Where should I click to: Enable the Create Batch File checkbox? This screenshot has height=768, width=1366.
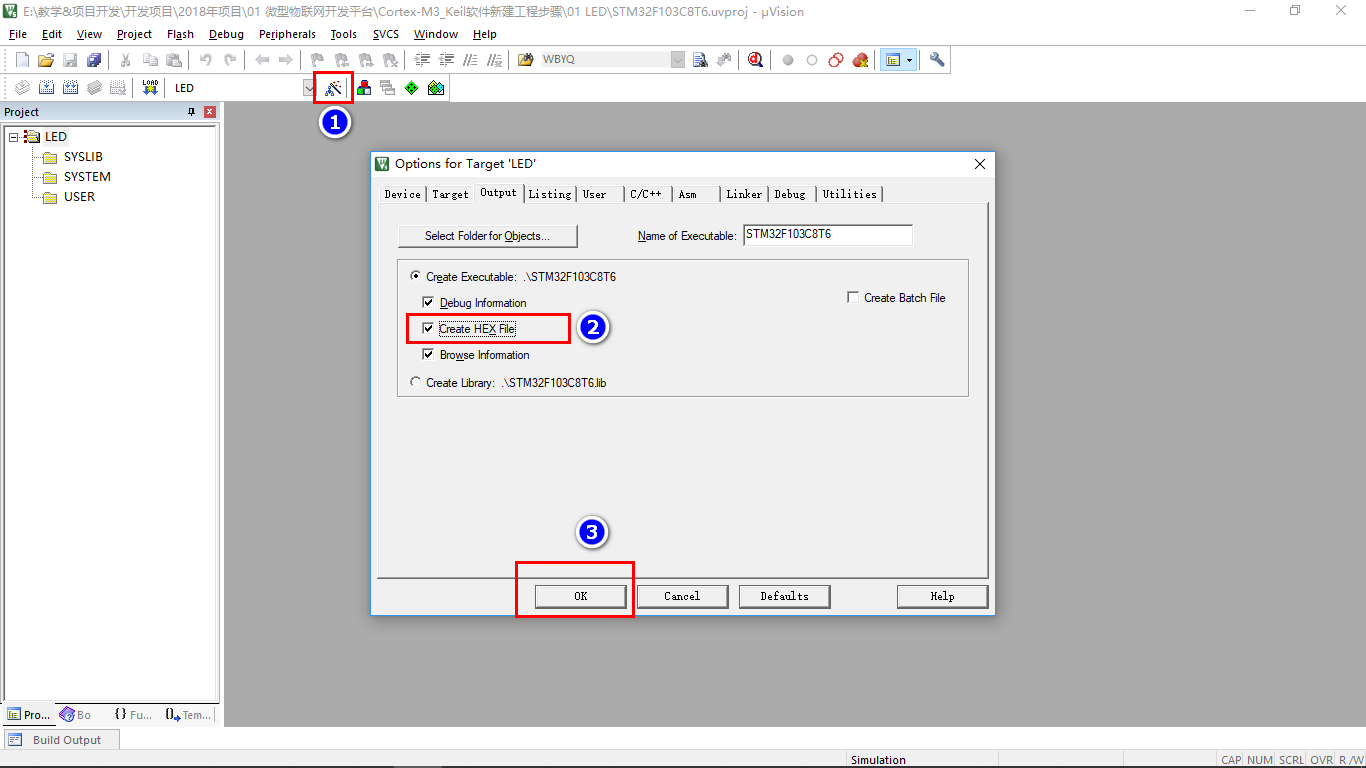pos(853,298)
